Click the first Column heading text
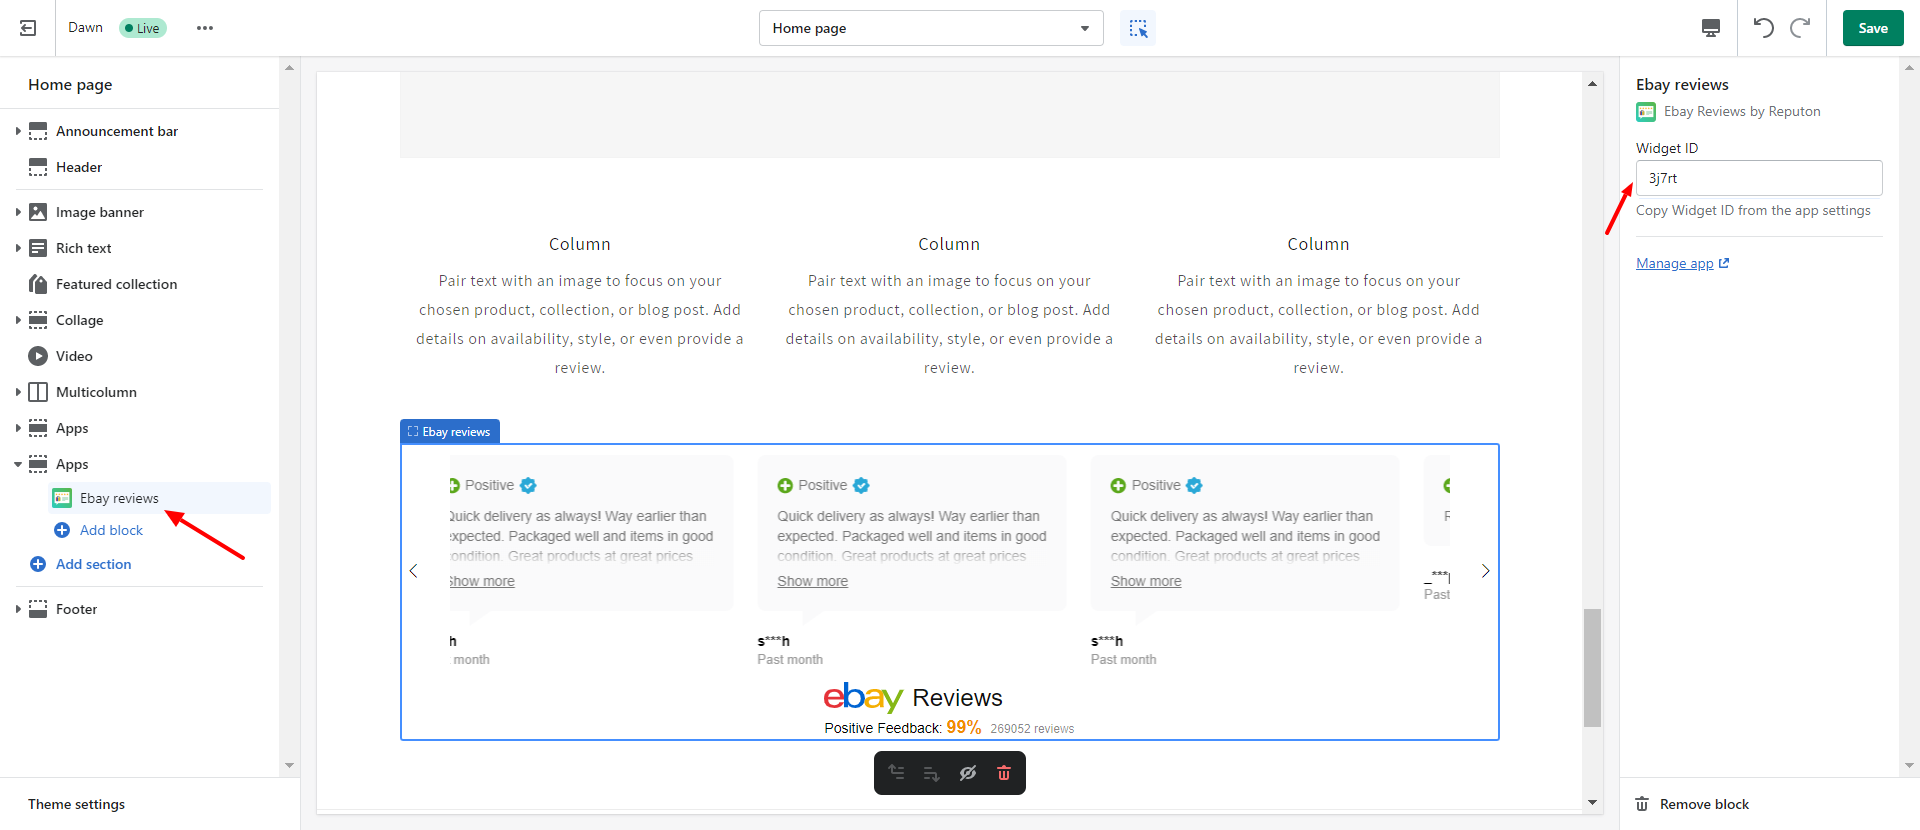This screenshot has height=830, width=1920. 579,244
